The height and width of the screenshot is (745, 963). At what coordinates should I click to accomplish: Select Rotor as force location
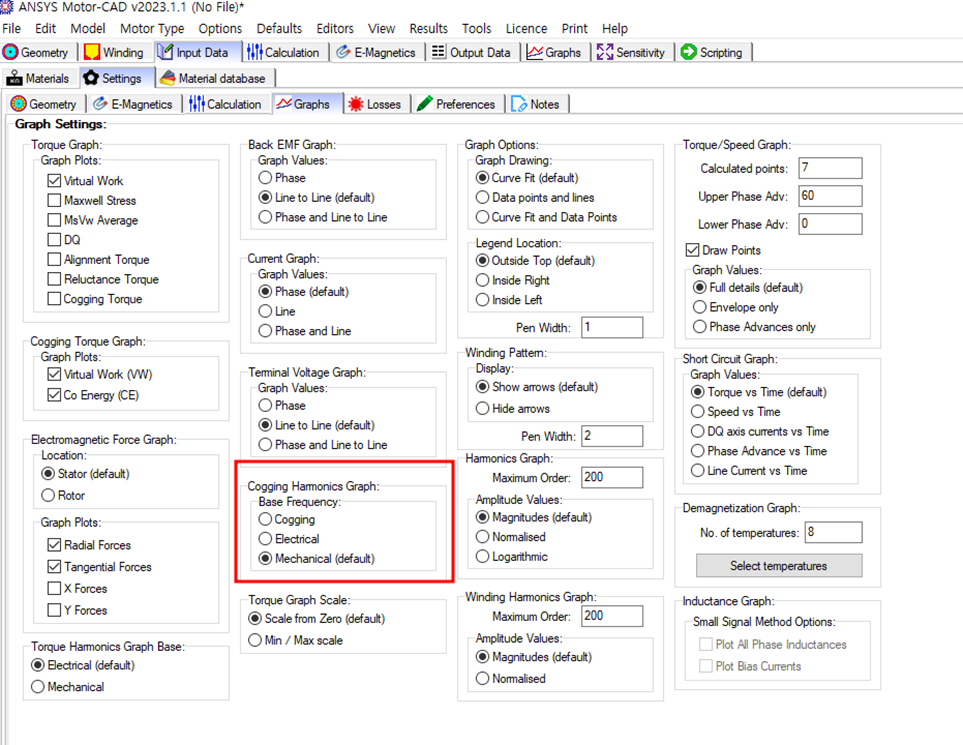pyautogui.click(x=47, y=495)
